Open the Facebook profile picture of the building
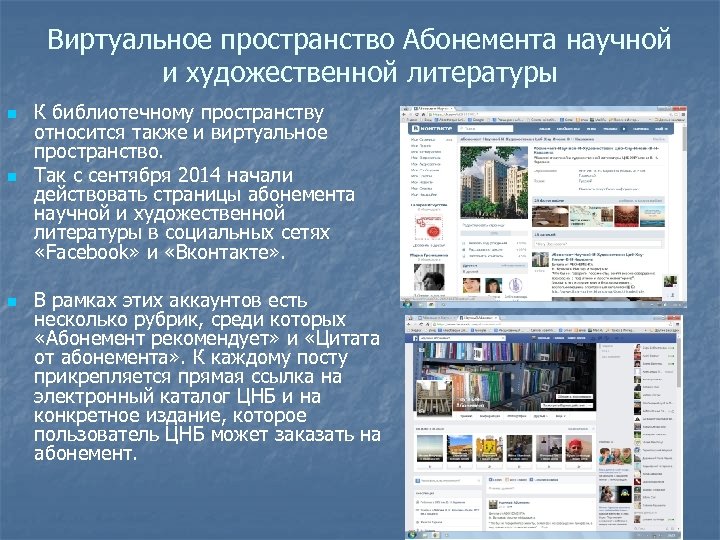Screen dimensions: 720x540 pos(434,398)
